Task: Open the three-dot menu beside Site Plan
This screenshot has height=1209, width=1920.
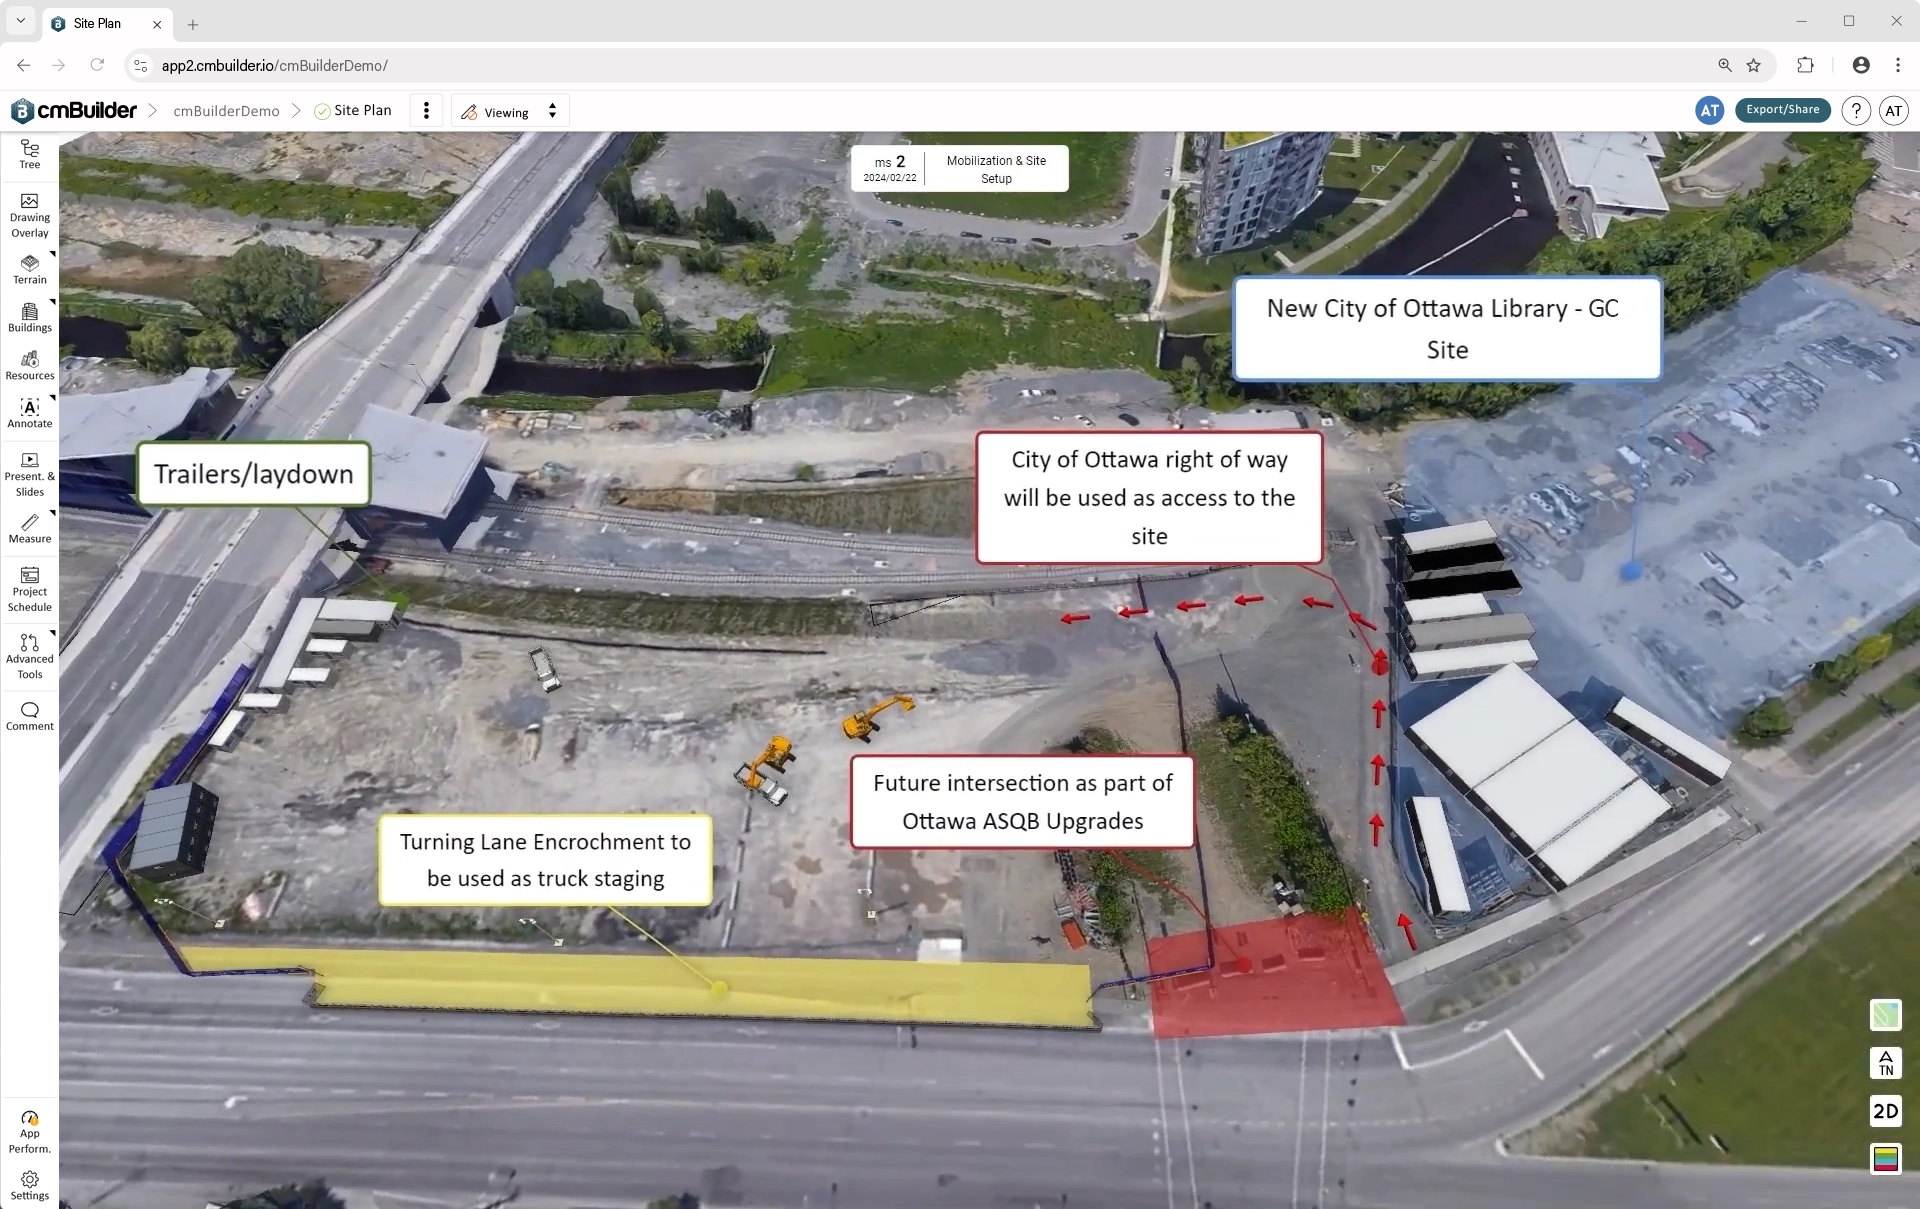Action: coord(426,111)
